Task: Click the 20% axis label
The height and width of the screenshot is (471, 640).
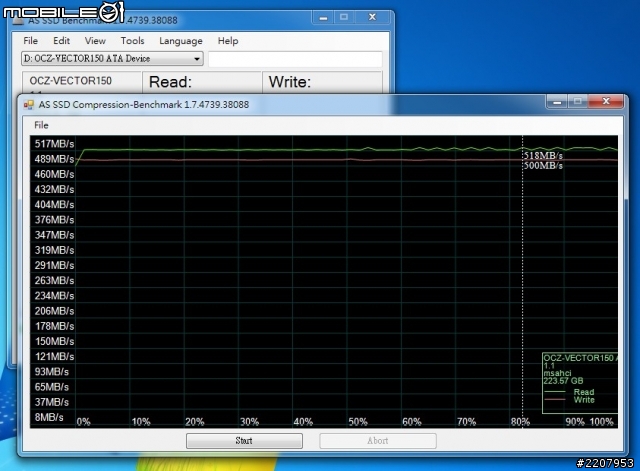Action: pos(195,422)
